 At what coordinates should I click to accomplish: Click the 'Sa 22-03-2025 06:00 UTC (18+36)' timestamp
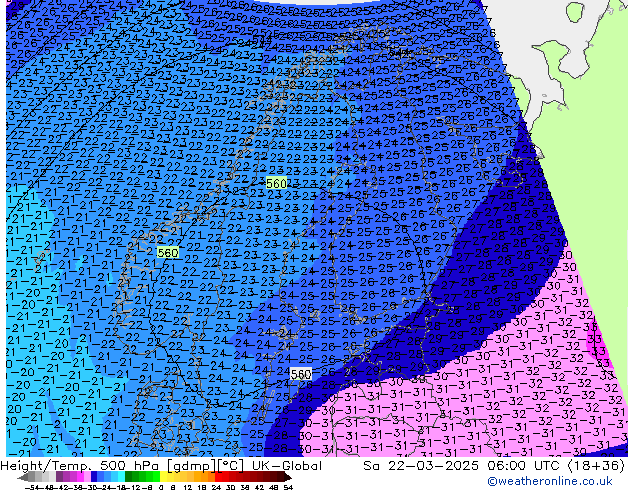click(494, 466)
